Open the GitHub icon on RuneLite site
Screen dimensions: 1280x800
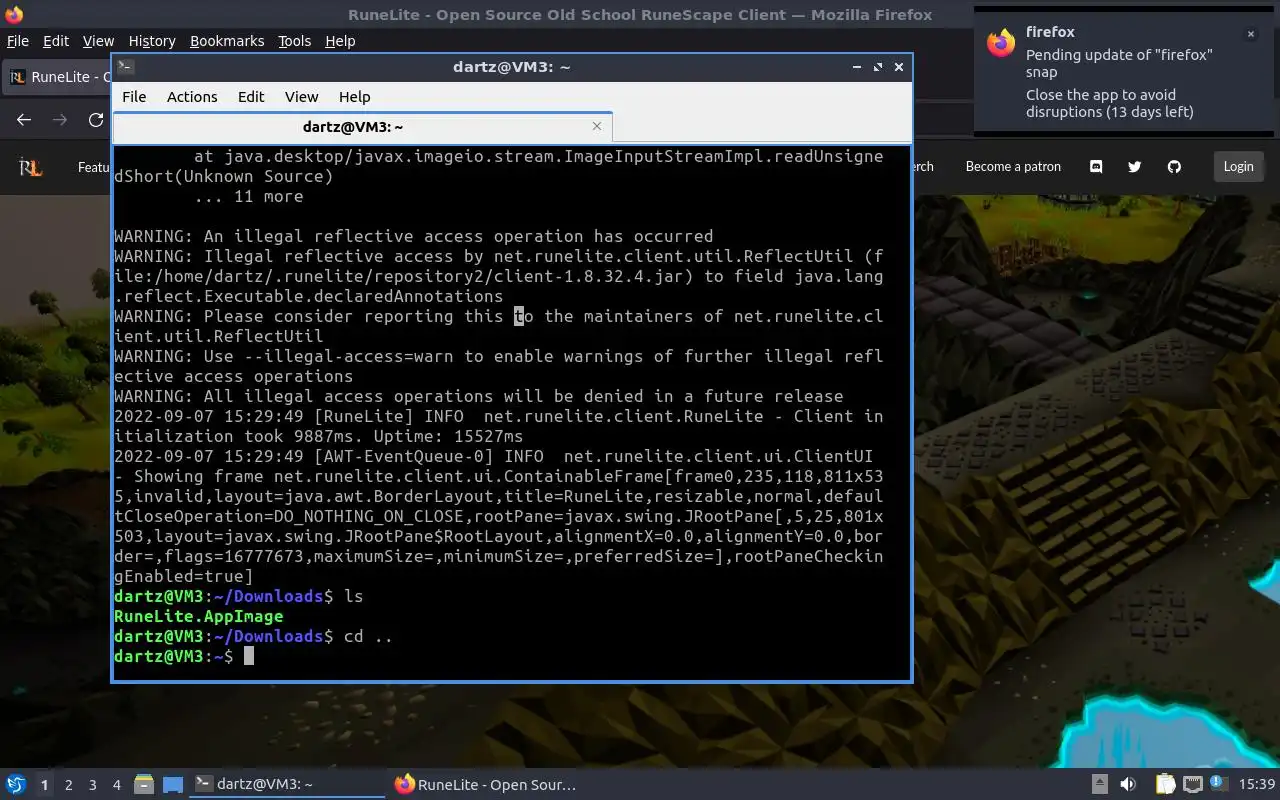click(1174, 167)
